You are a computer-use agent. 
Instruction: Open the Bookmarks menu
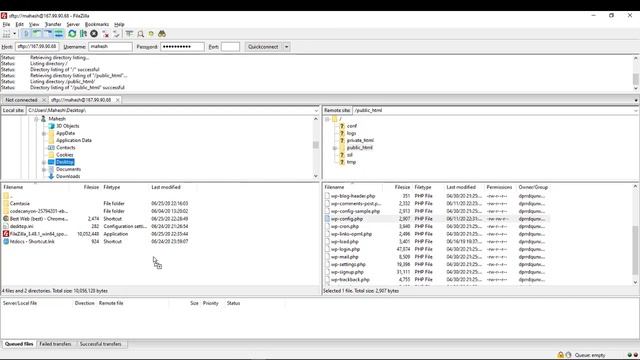point(97,24)
